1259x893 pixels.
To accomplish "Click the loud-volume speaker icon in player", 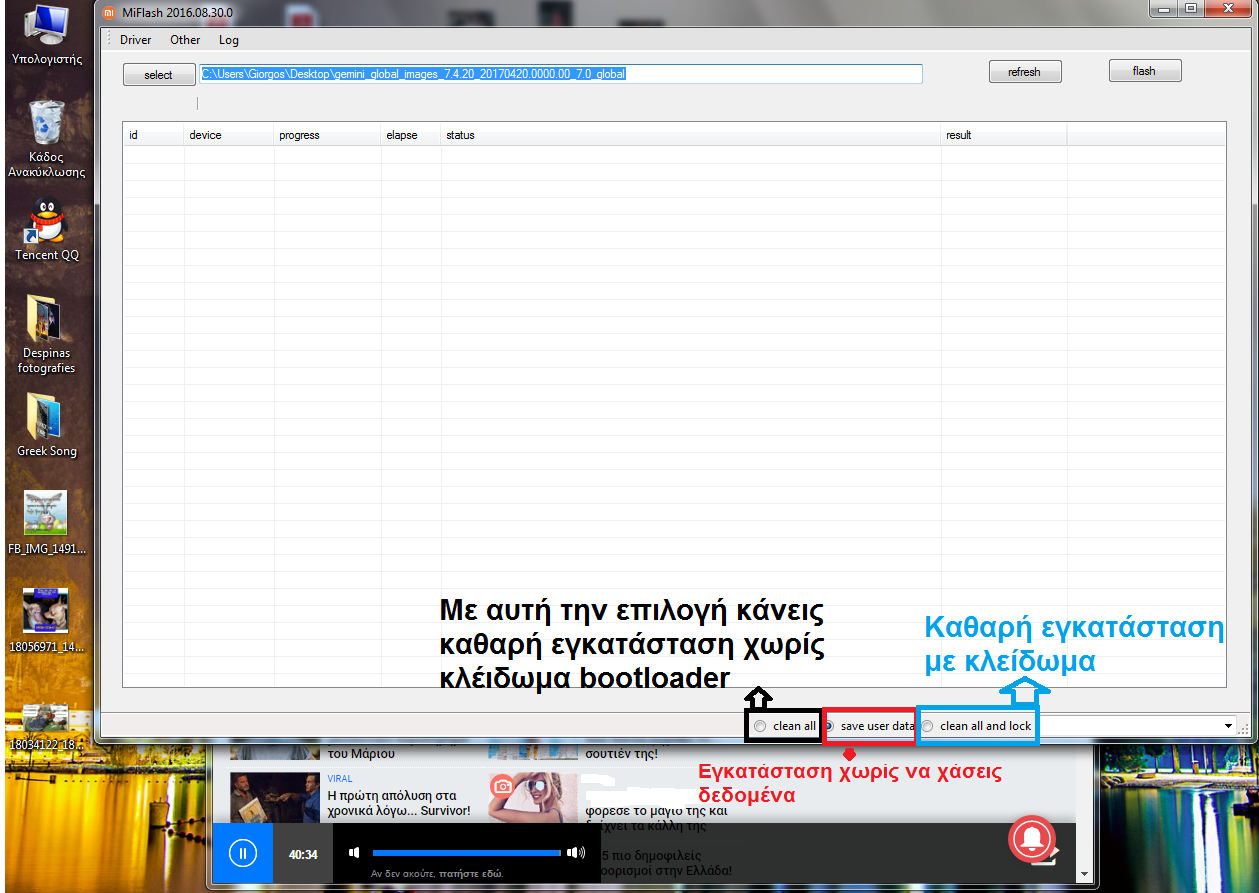I will [x=576, y=853].
